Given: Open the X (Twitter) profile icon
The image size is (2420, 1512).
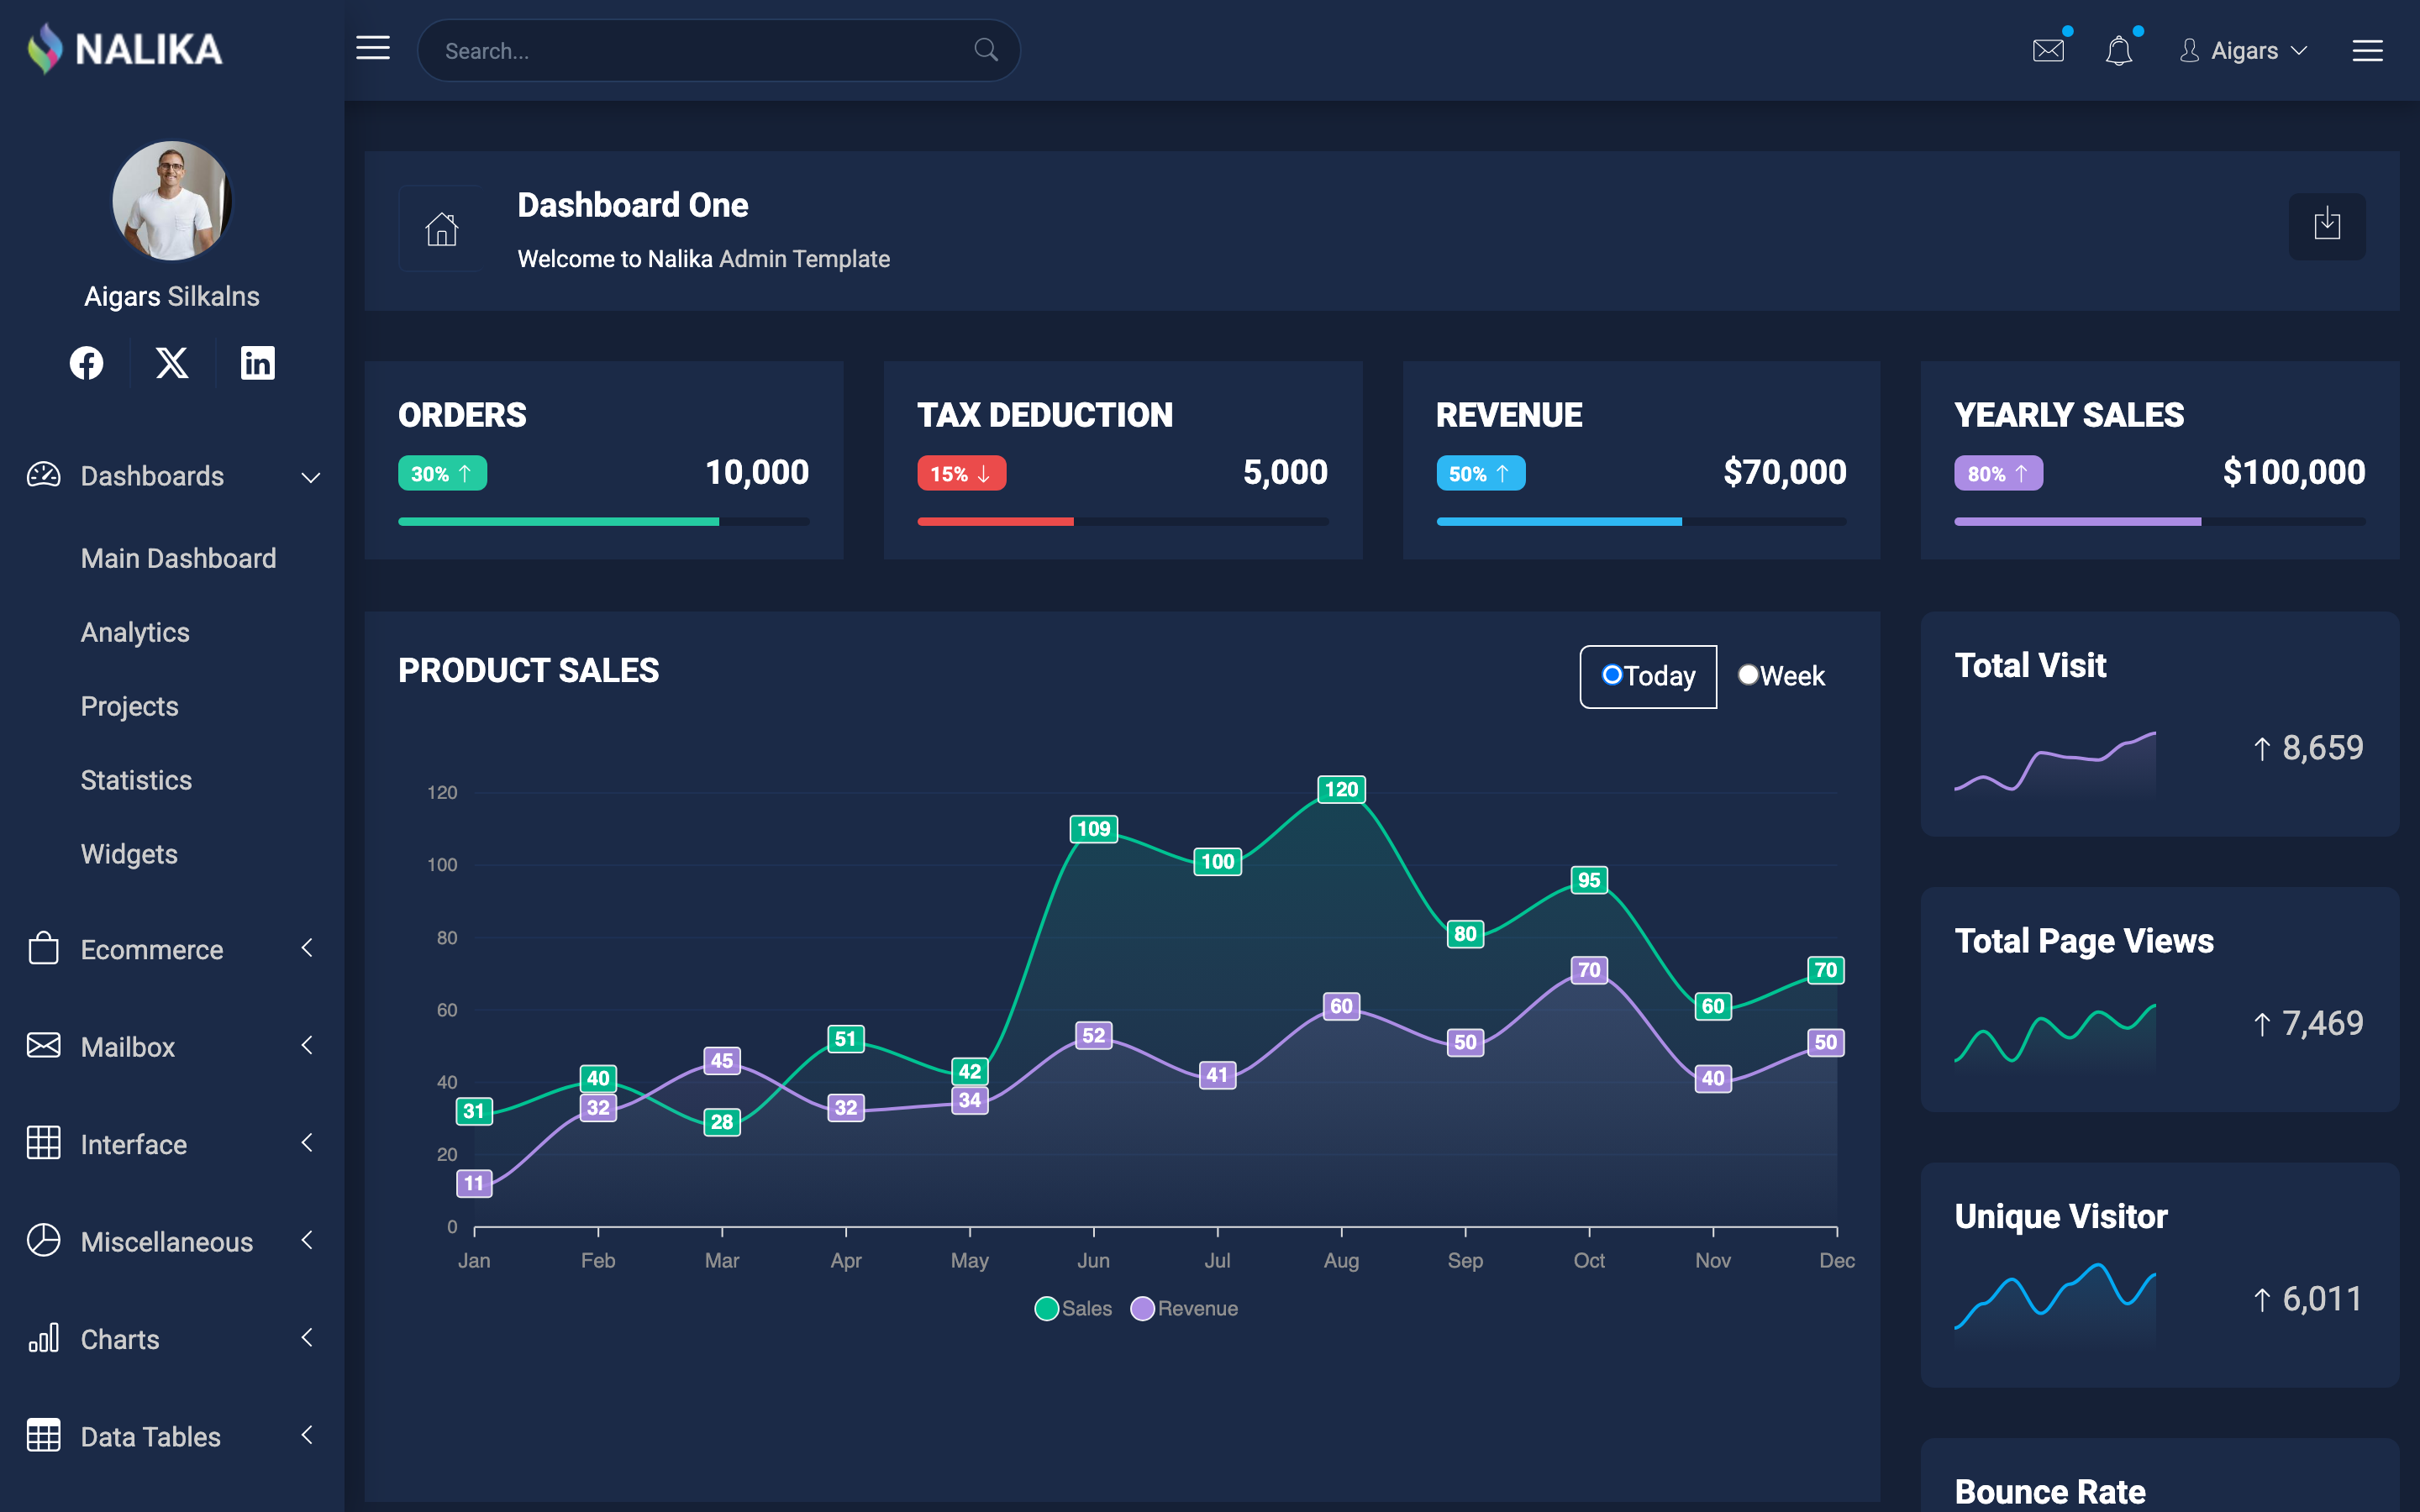Looking at the screenshot, I should (x=172, y=362).
